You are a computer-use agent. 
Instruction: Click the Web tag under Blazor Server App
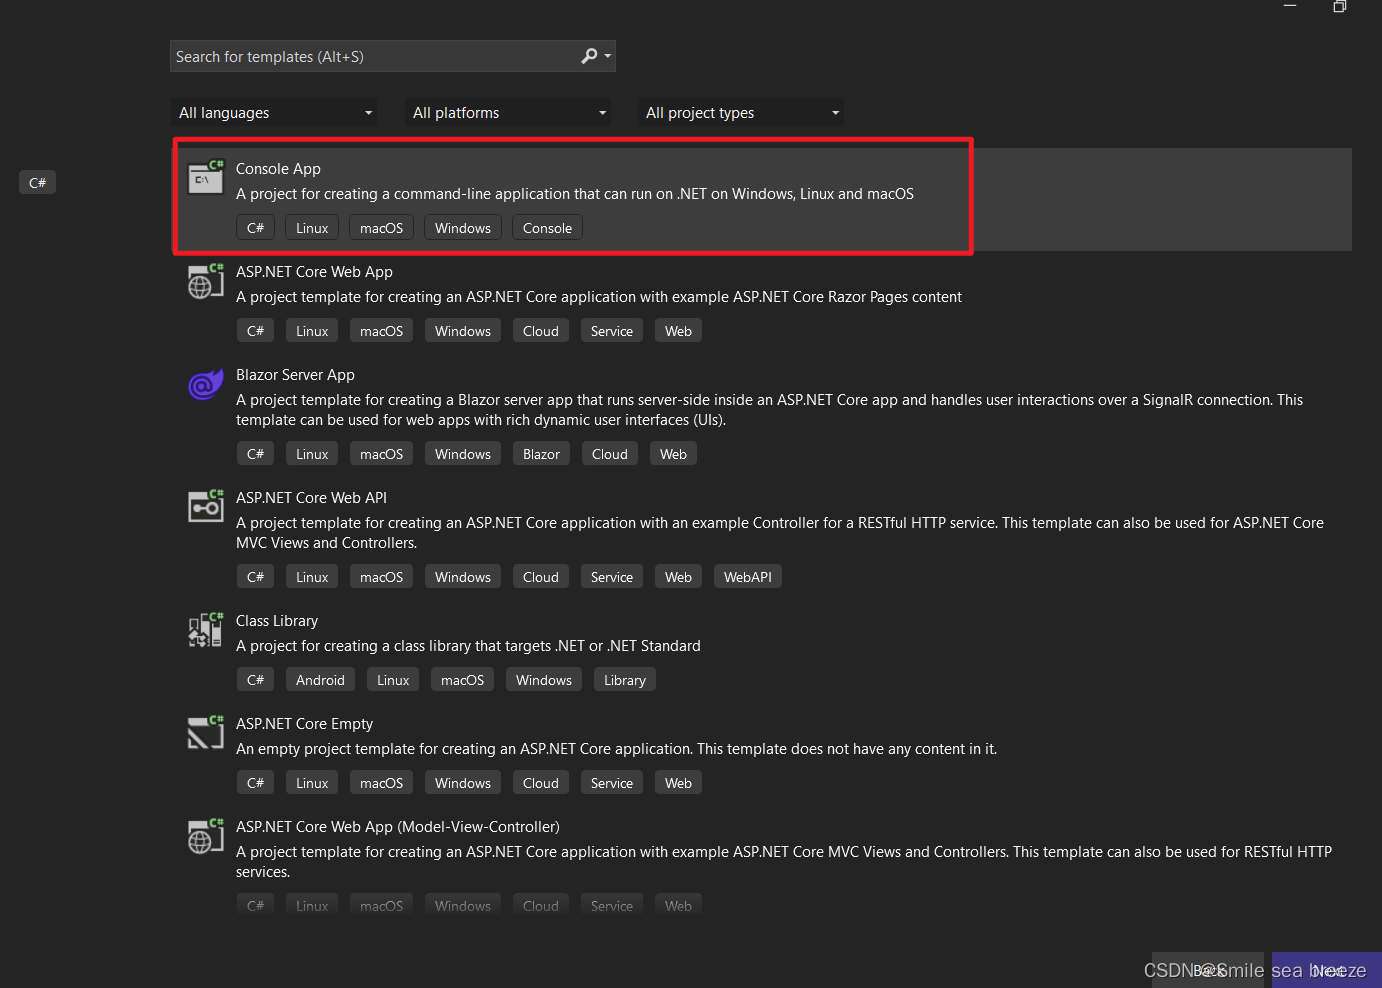tap(673, 454)
